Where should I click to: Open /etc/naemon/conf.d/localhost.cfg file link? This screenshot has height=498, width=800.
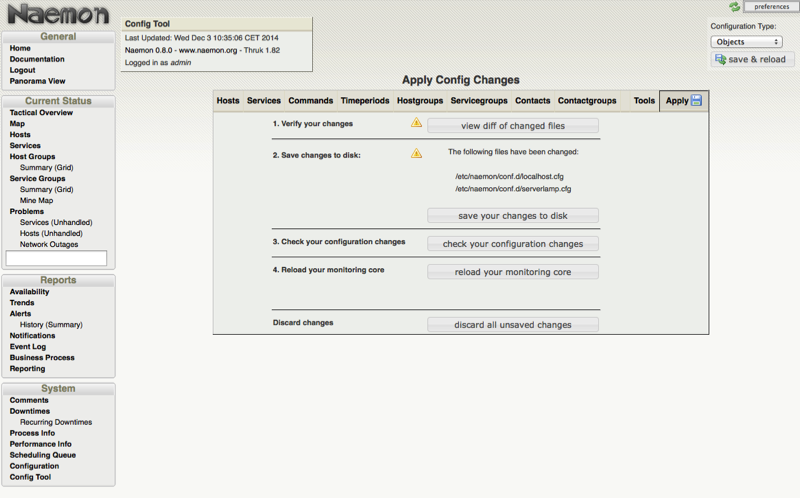(x=512, y=174)
